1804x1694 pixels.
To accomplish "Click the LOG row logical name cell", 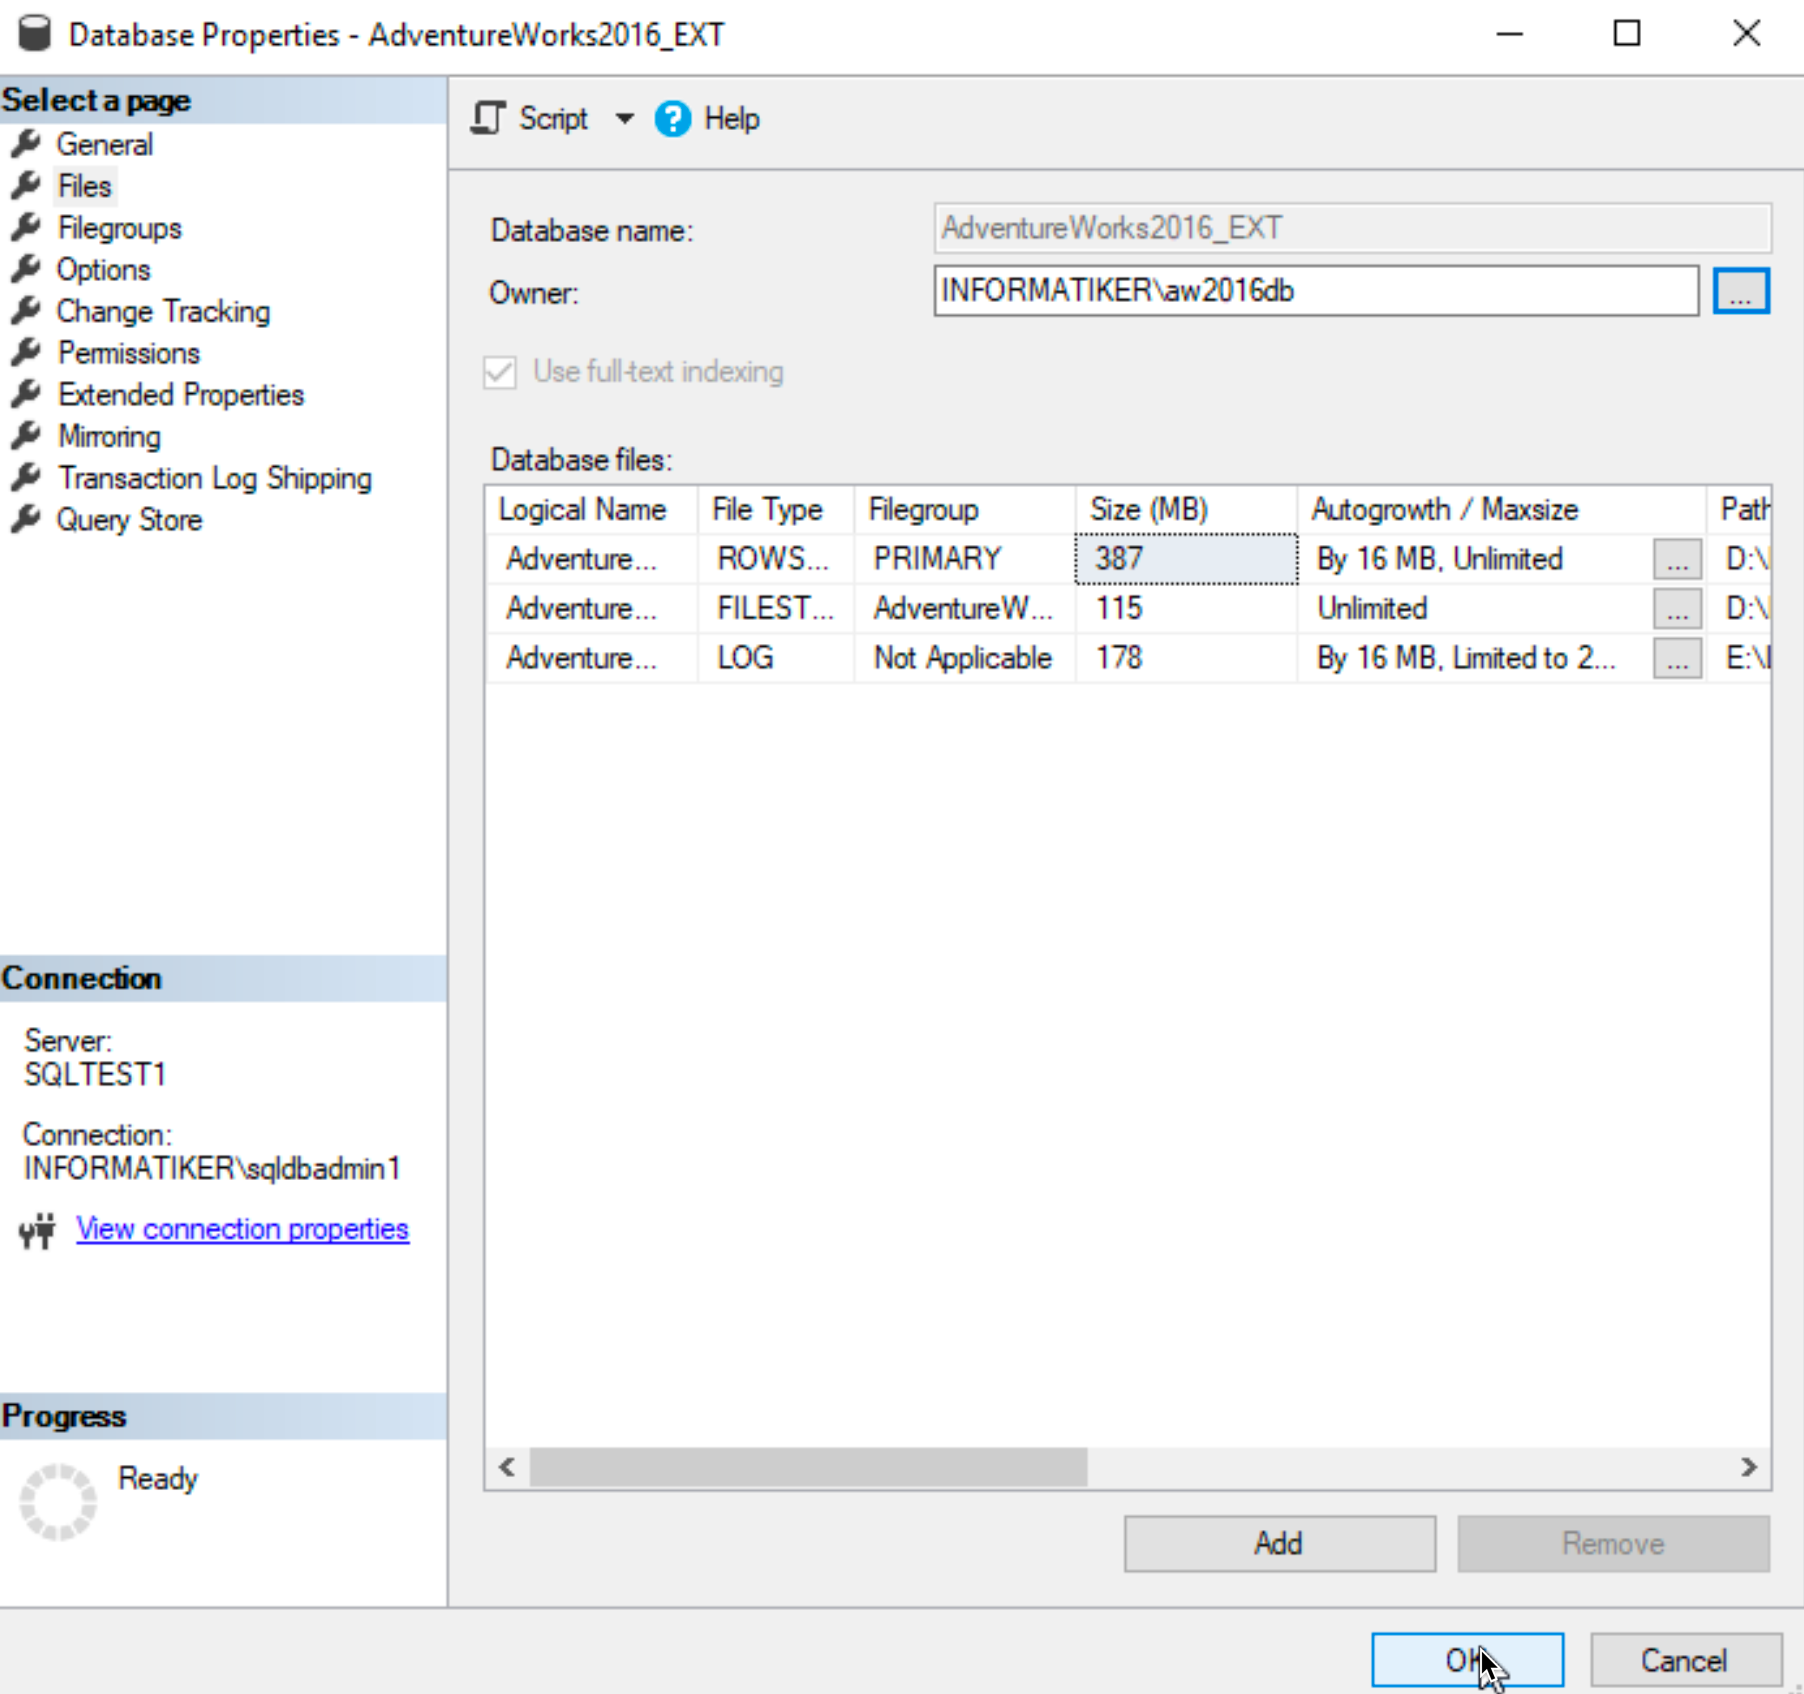I will click(592, 658).
